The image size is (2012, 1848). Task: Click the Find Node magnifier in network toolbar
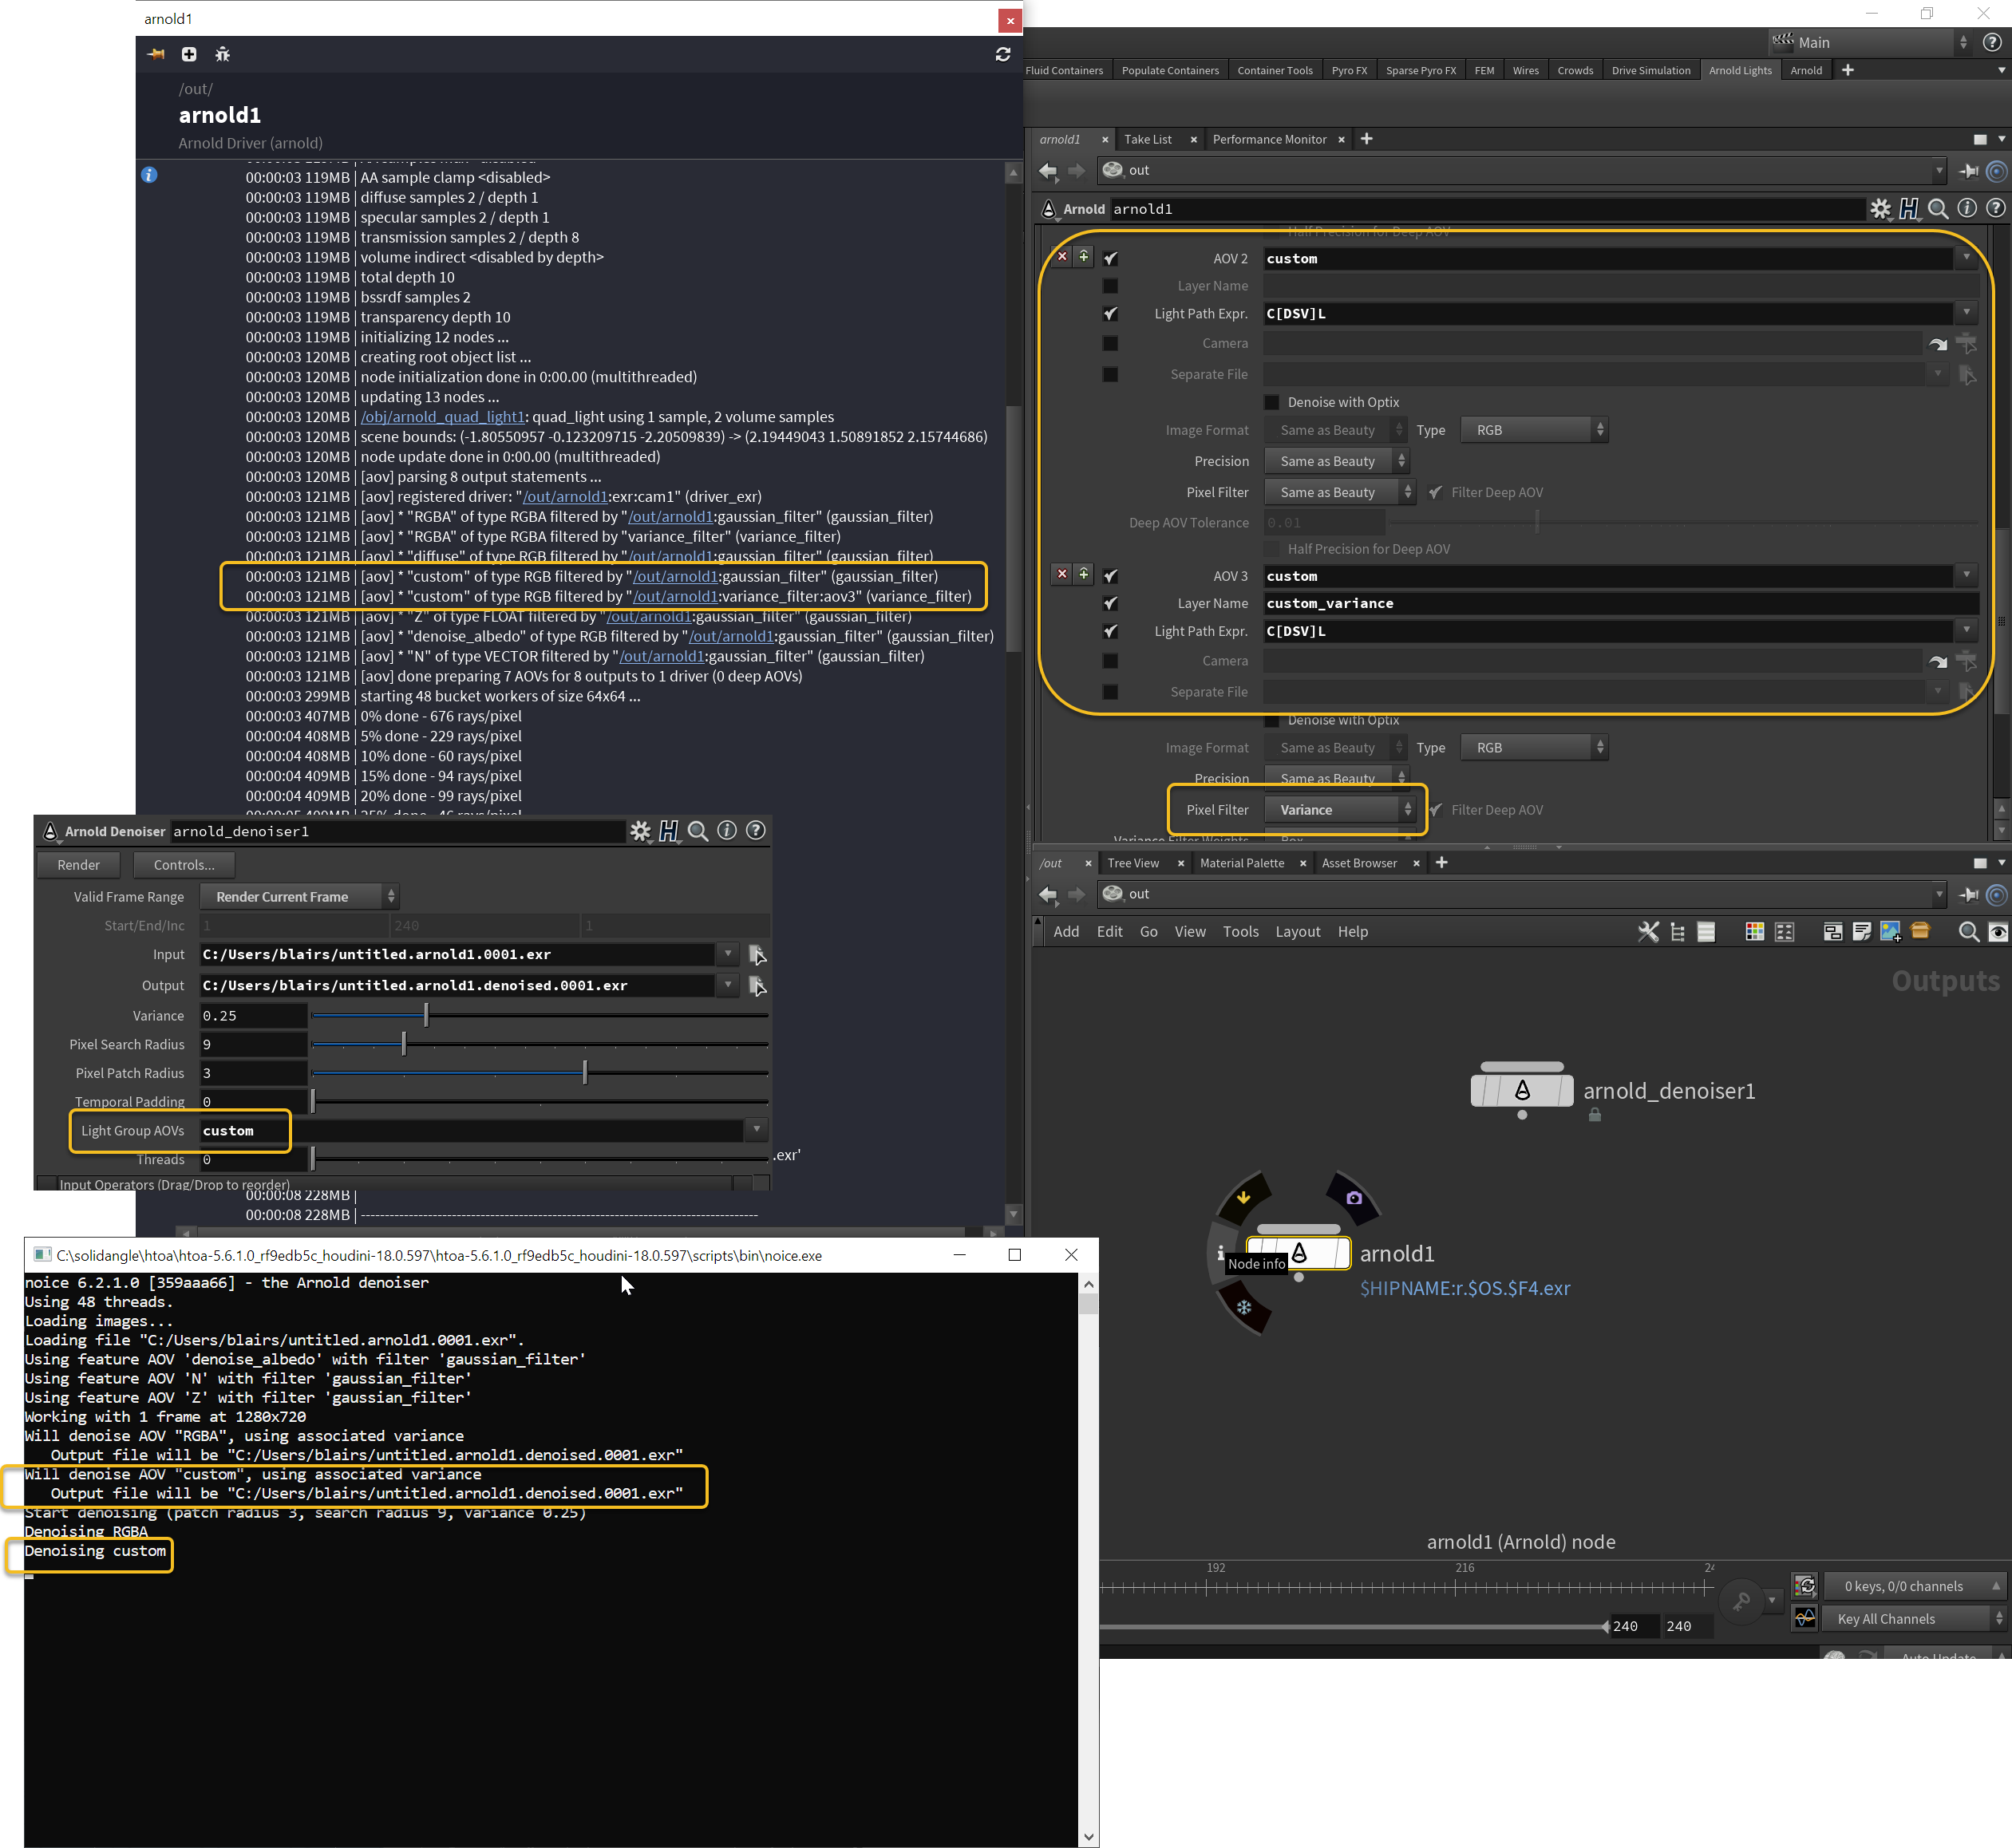[1968, 932]
